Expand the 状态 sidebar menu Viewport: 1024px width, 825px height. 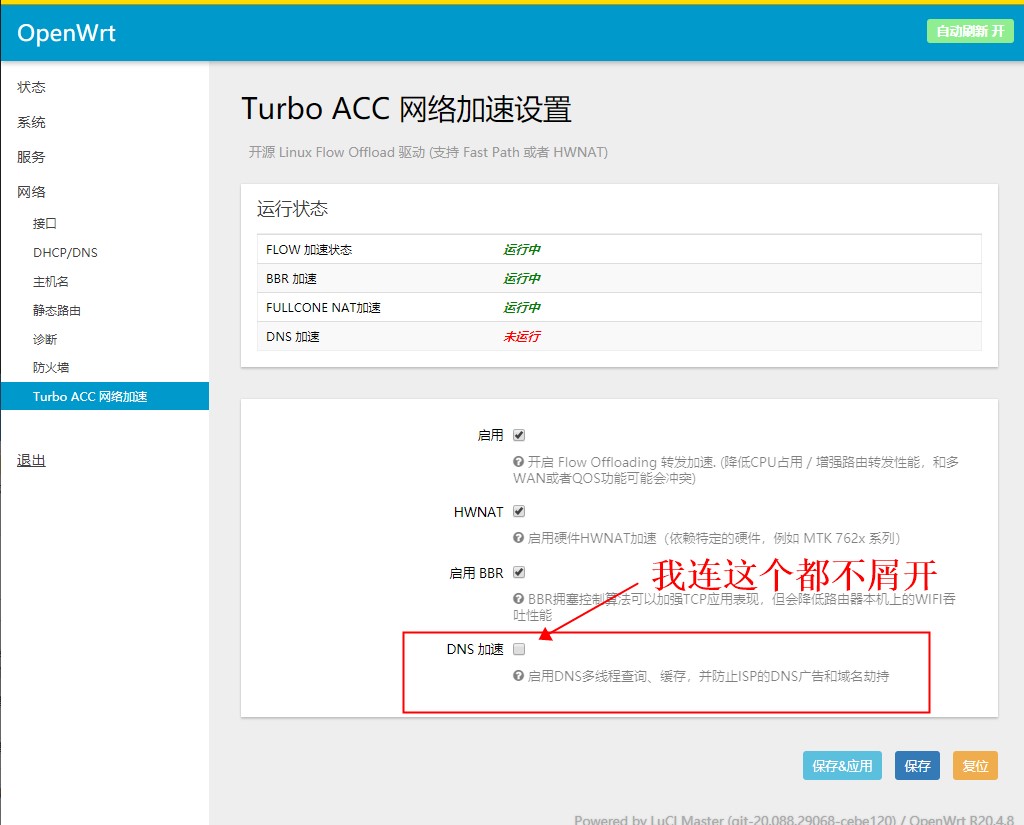click(x=31, y=87)
